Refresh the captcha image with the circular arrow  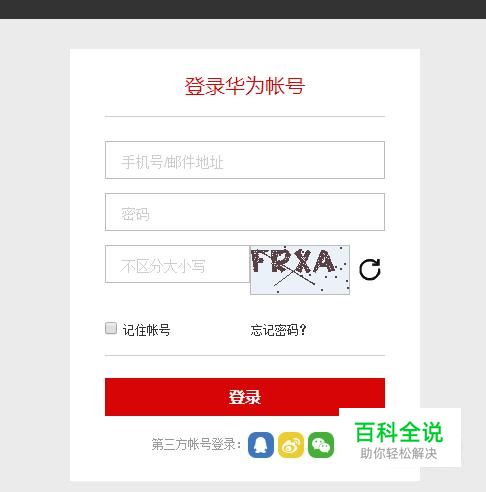coord(370,269)
